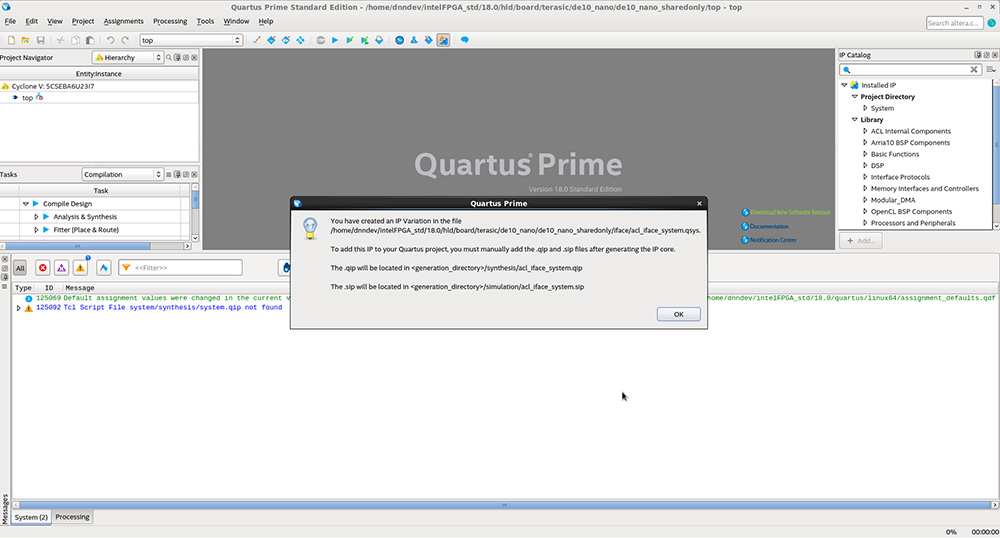This screenshot has width=1000, height=538.
Task: Click the lightbulb info icon in dialog
Action: 310,228
